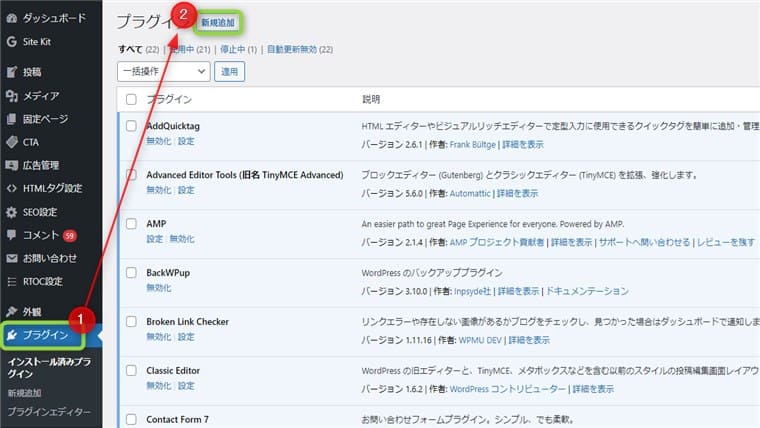Screen dimensions: 760x428
Task: Click the list icon beside RTOC設定
Action: tap(12, 282)
